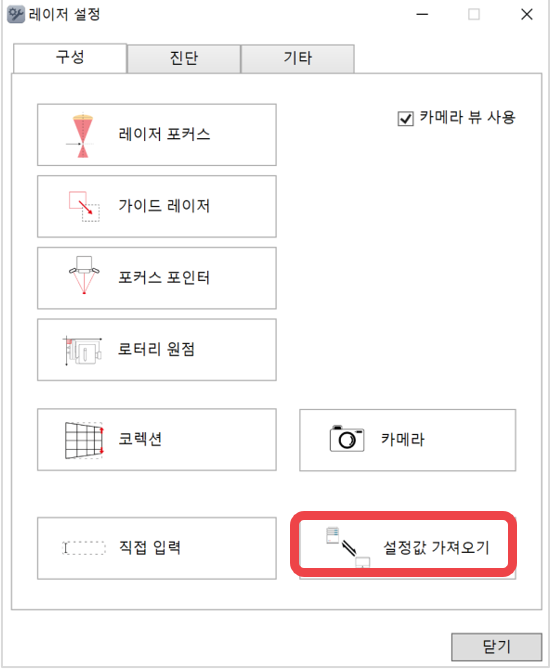Open 레이저 포커스 settings button
Viewport: 550px width, 669px height.
(x=157, y=135)
